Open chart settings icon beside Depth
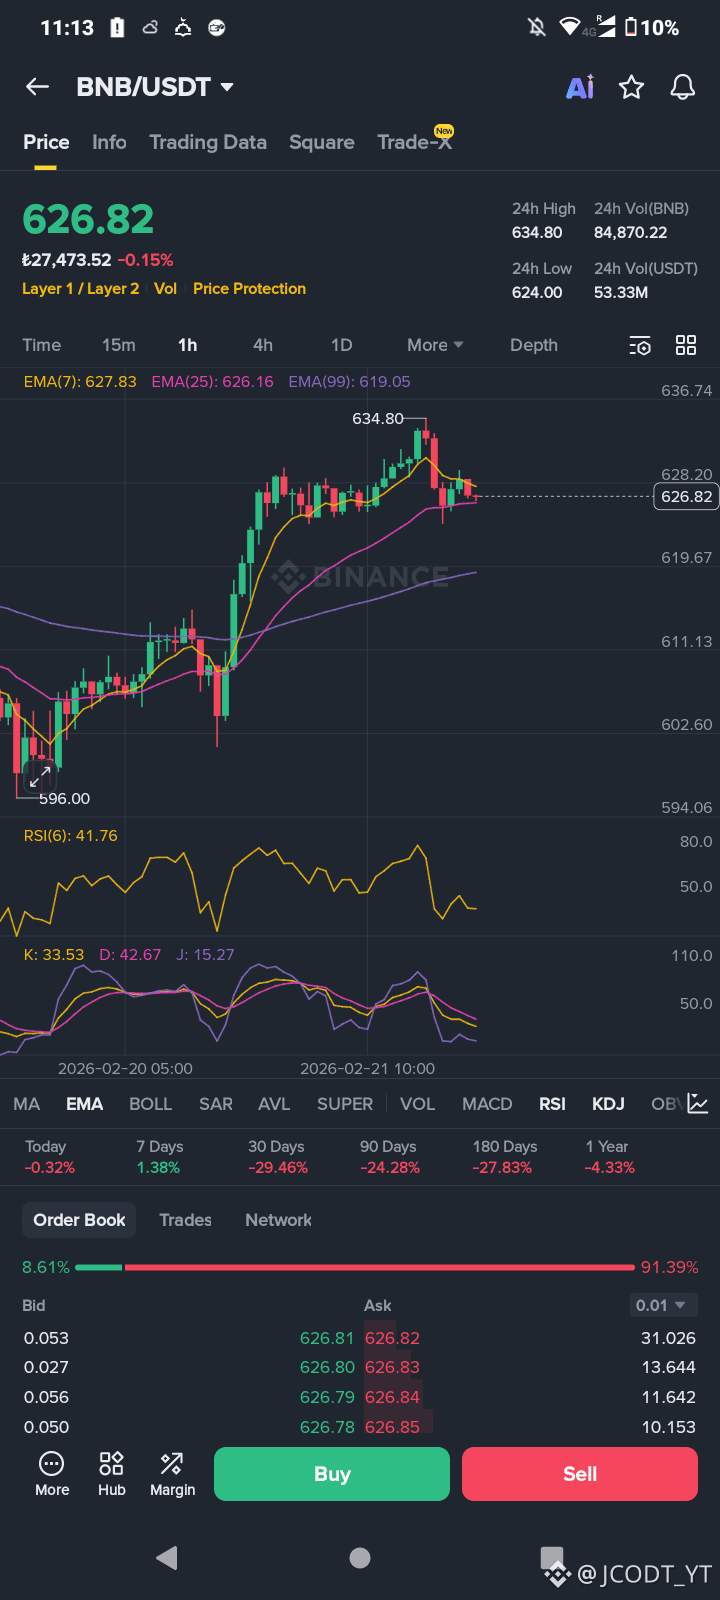This screenshot has width=720, height=1600. (640, 345)
